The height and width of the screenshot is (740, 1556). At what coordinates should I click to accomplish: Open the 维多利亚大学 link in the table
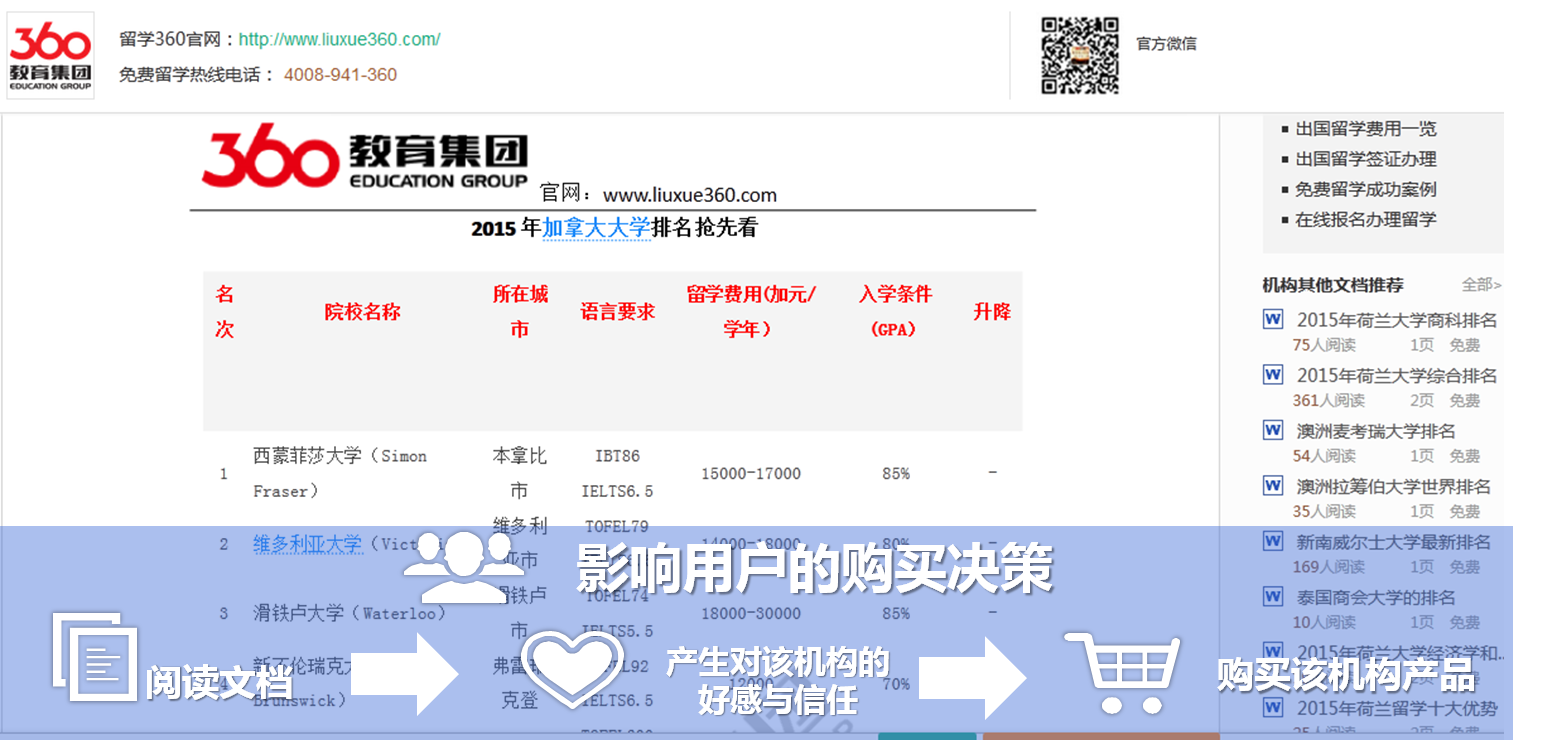(307, 544)
